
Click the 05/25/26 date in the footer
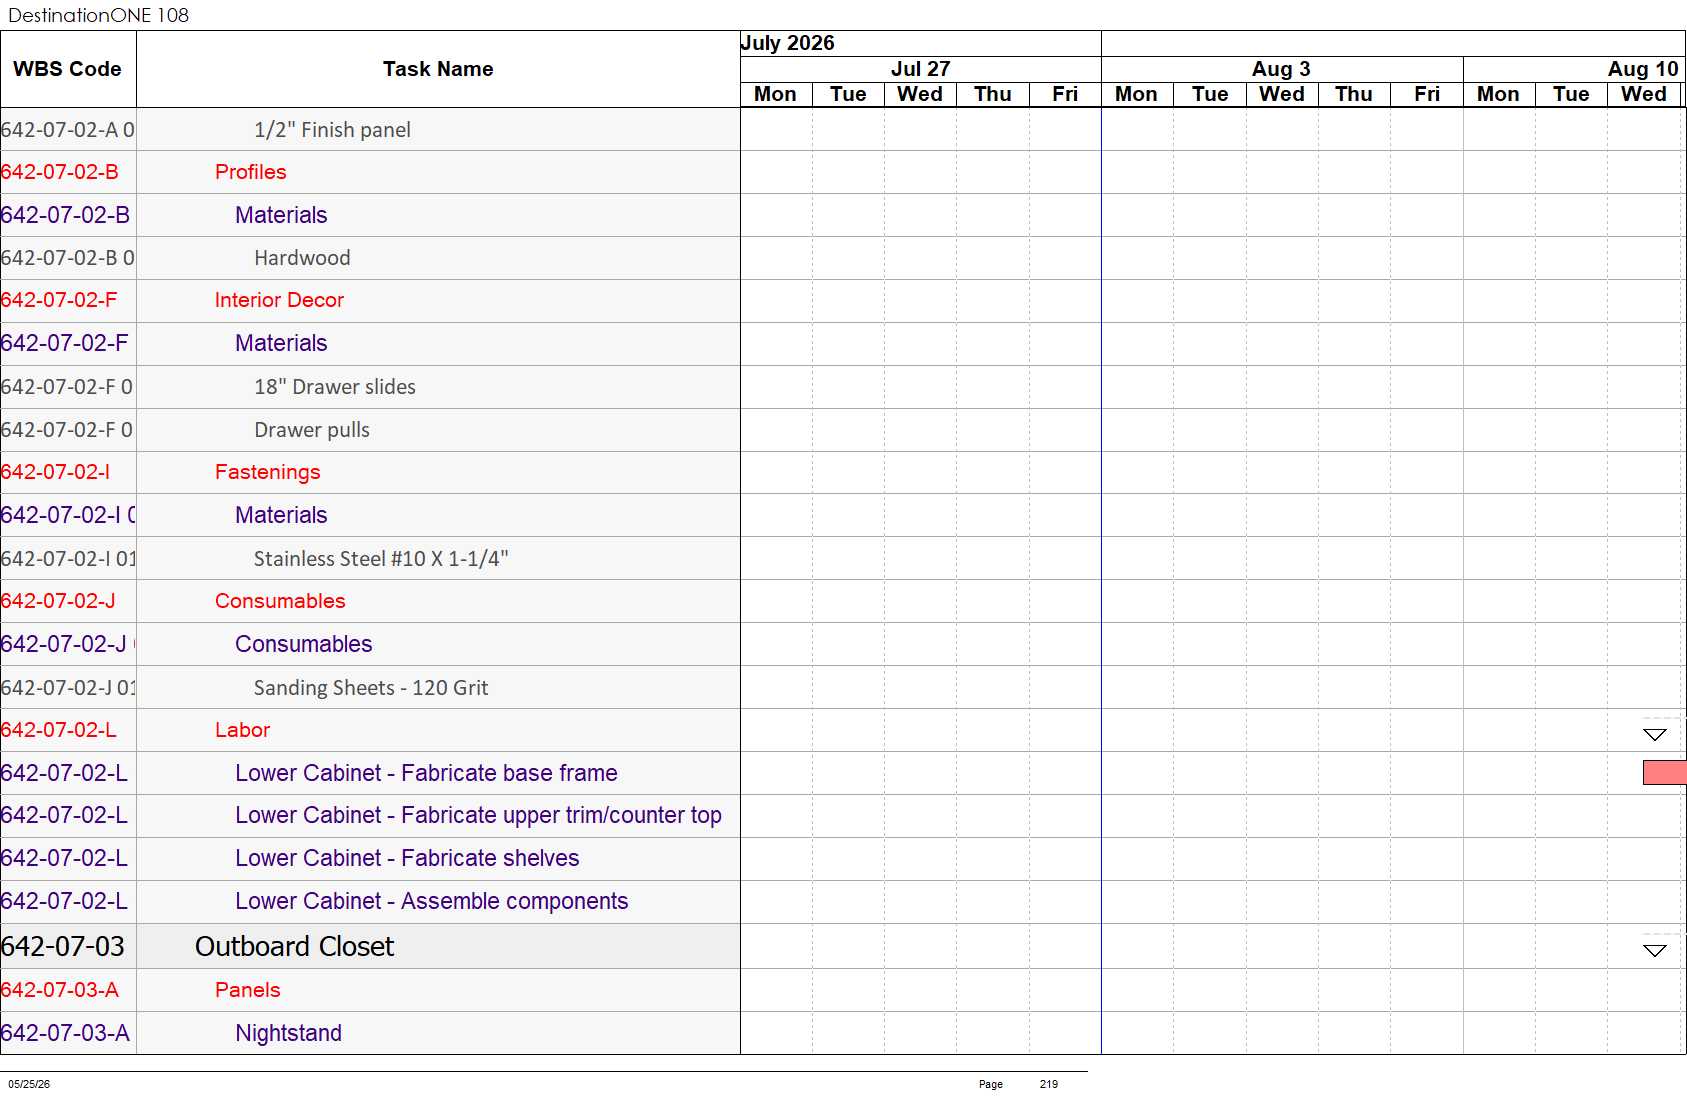point(29,1084)
